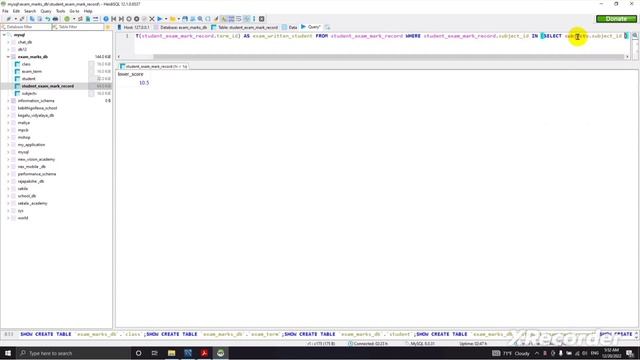Viewport: 640px width, 360px height.
Task: Expand the information_schema database node
Action: (x=8, y=101)
